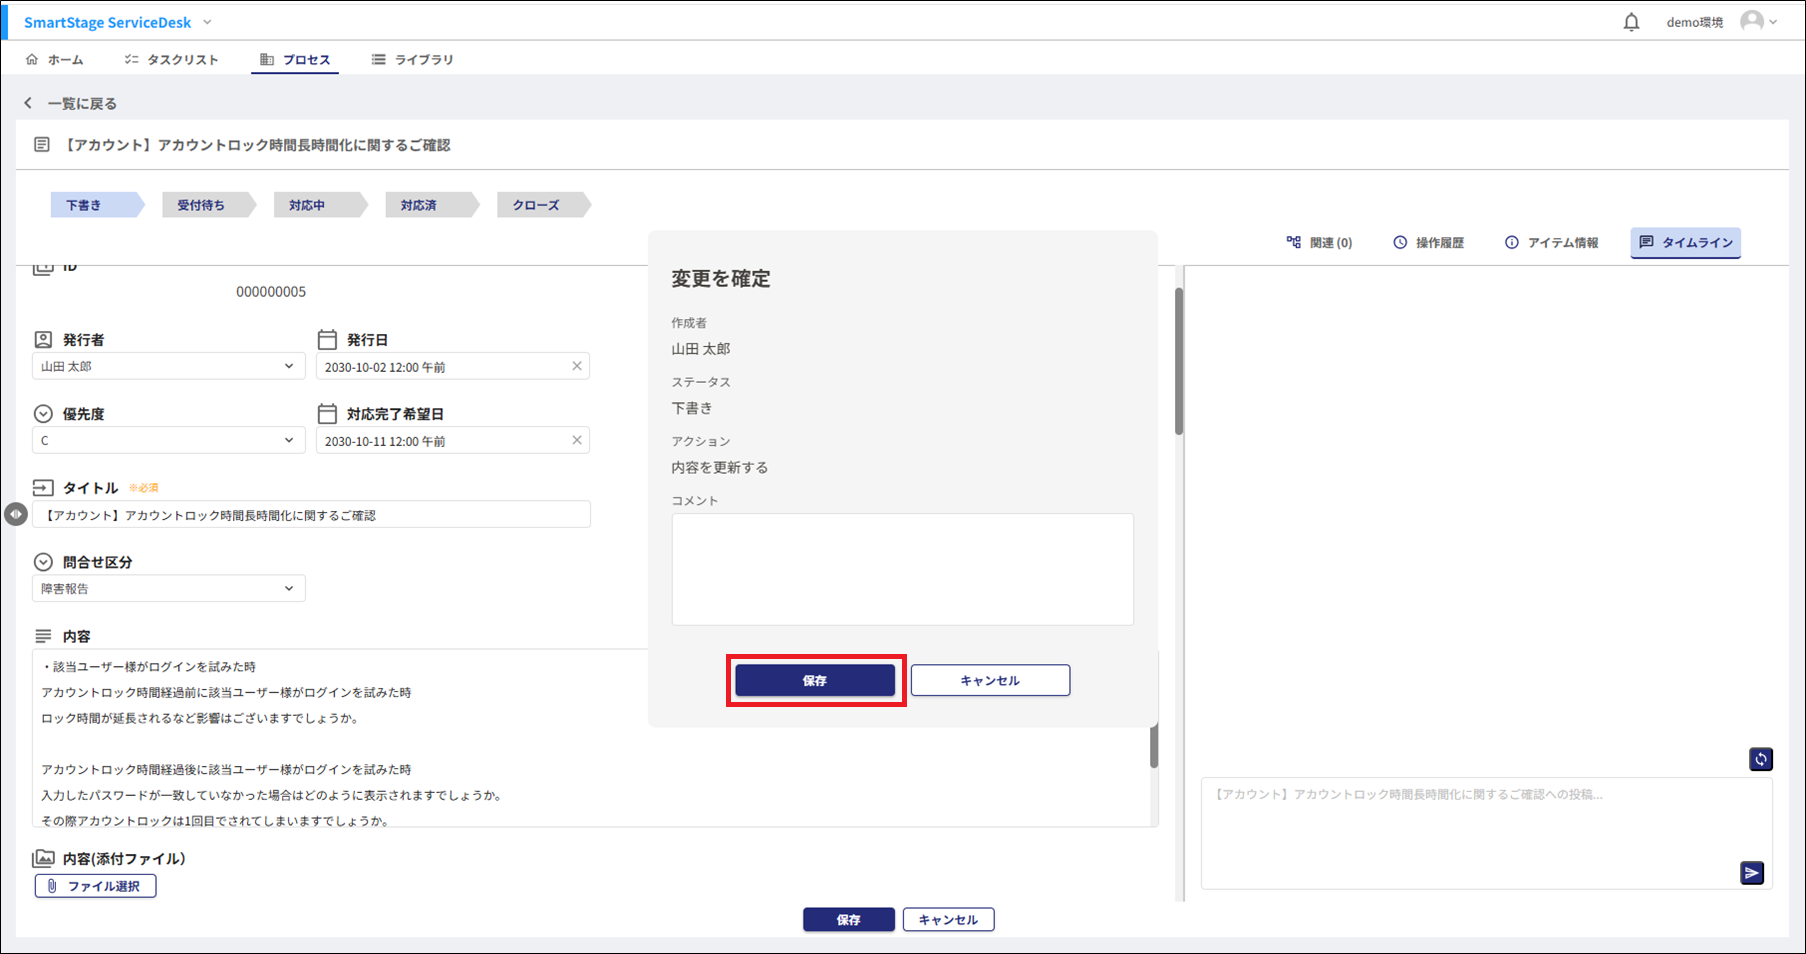Attach a file with ファイル選択
The image size is (1806, 954).
(x=95, y=886)
